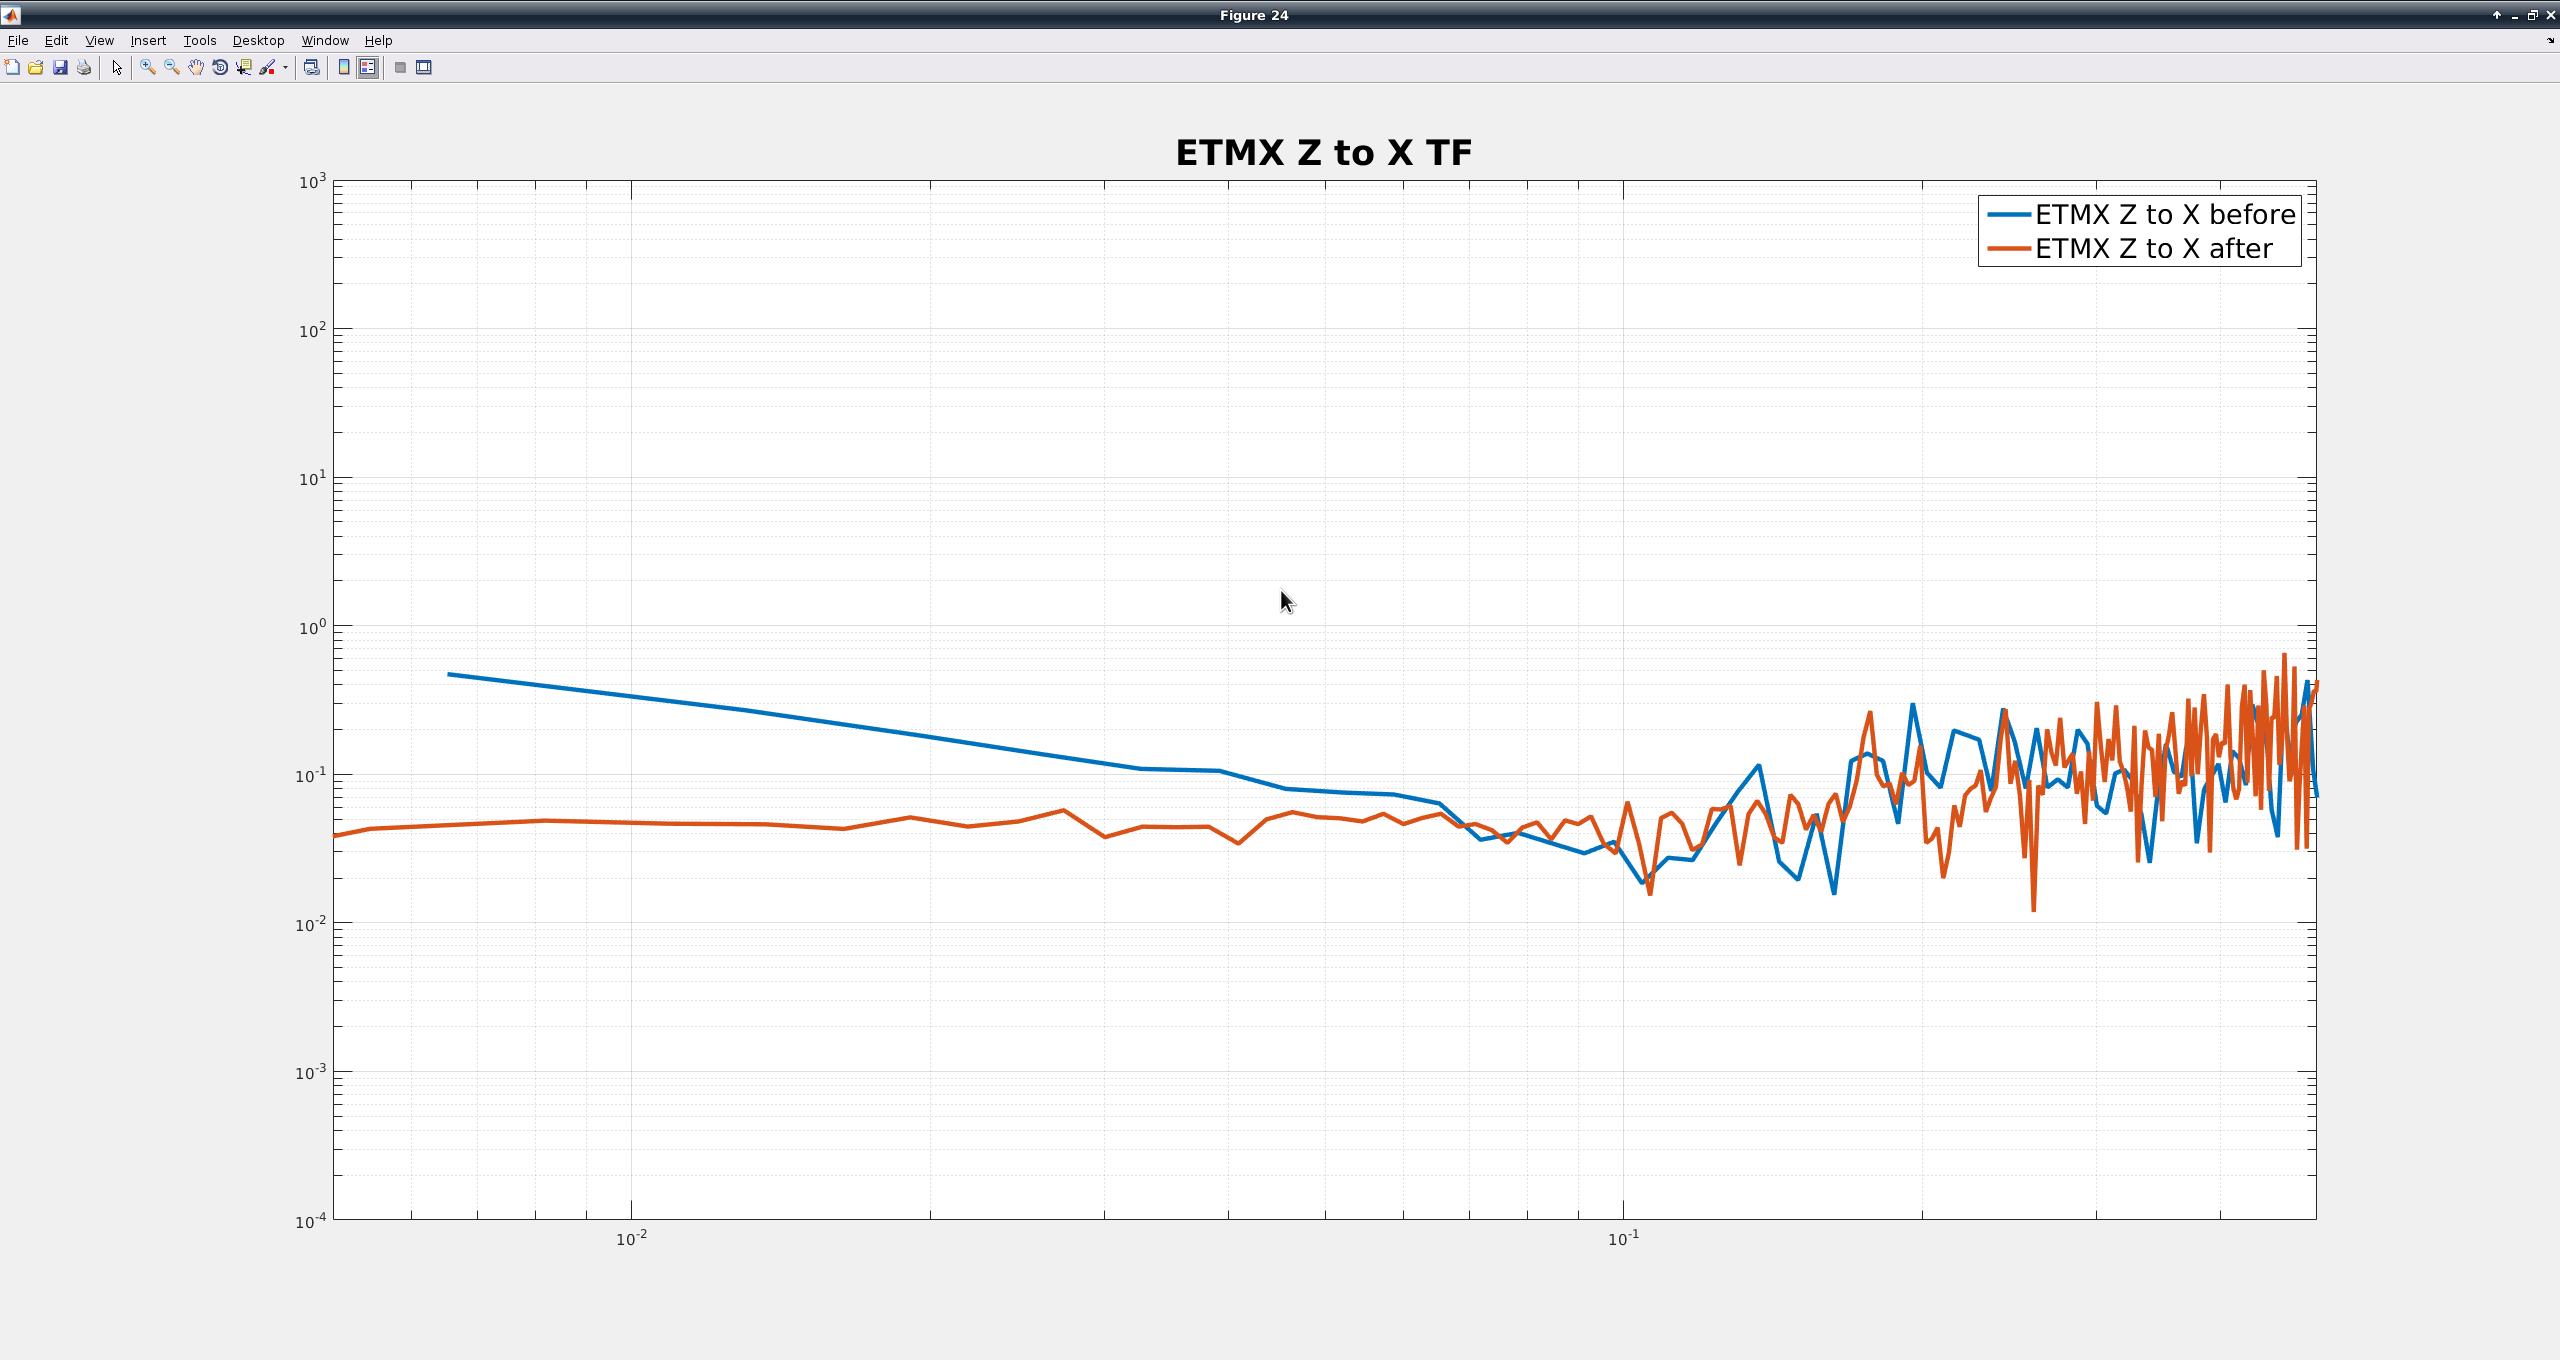Open the Help menu
Viewport: 2560px width, 1360px height.
tap(378, 41)
